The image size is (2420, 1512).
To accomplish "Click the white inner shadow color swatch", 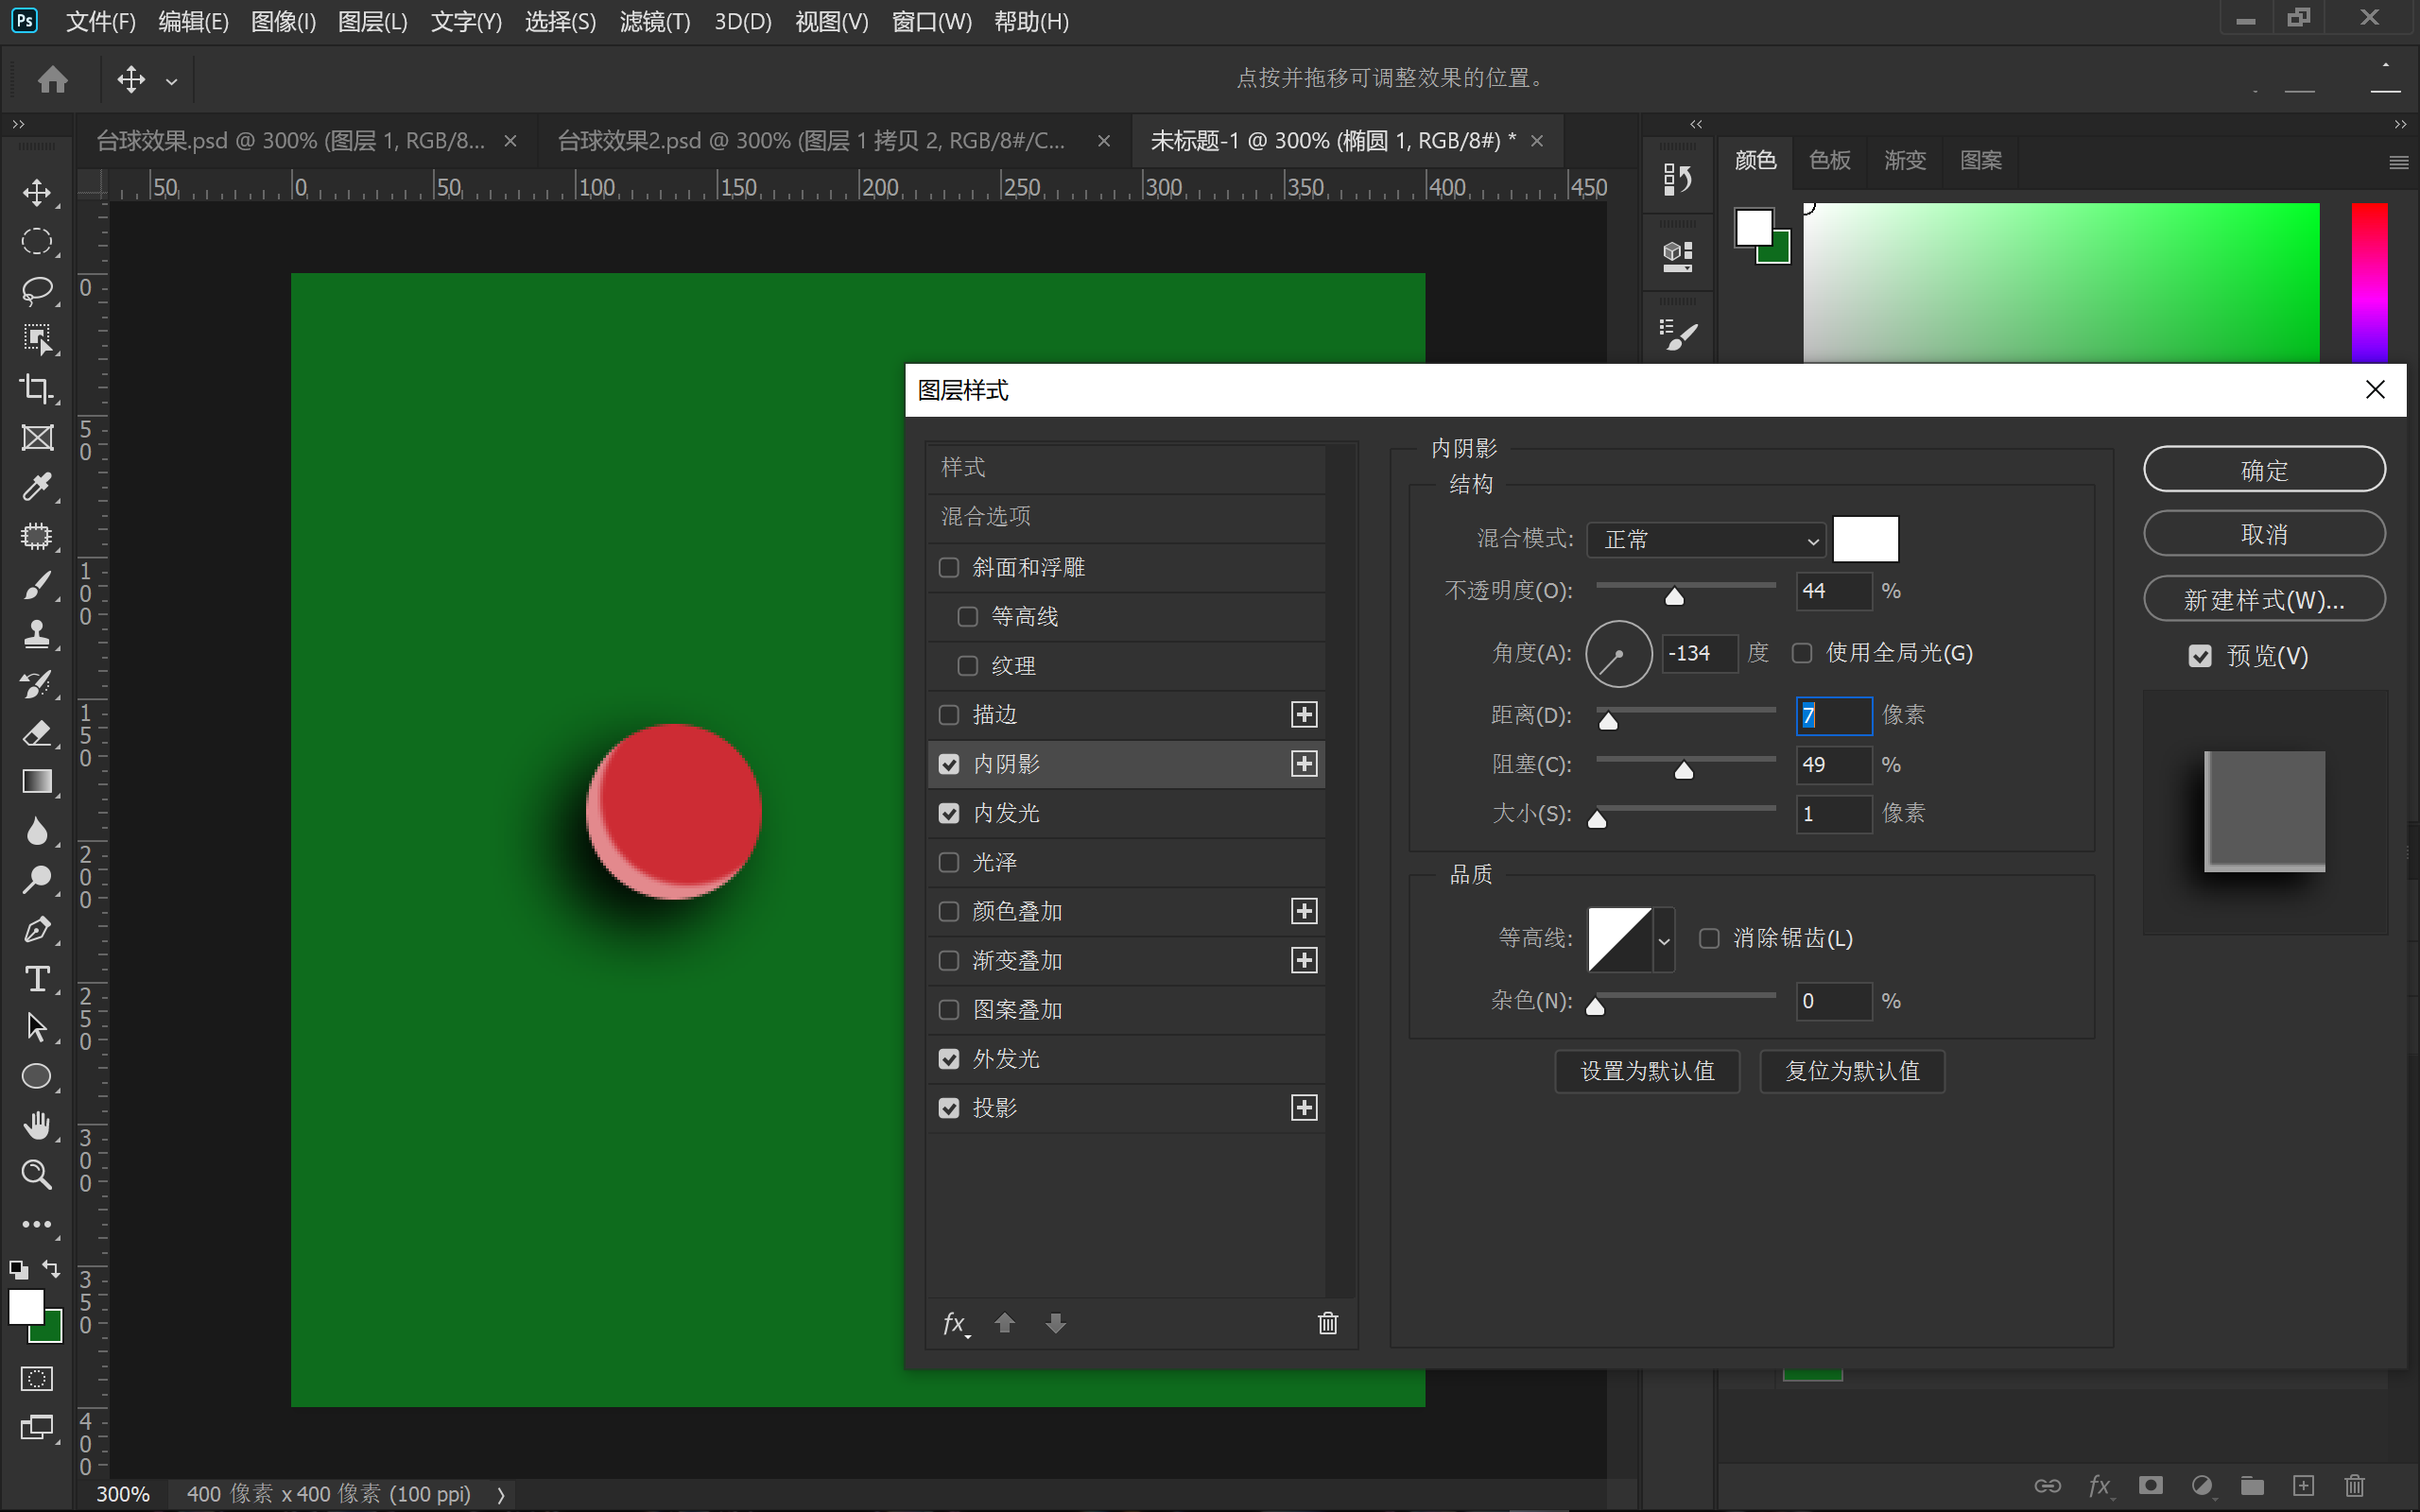I will click(1865, 540).
